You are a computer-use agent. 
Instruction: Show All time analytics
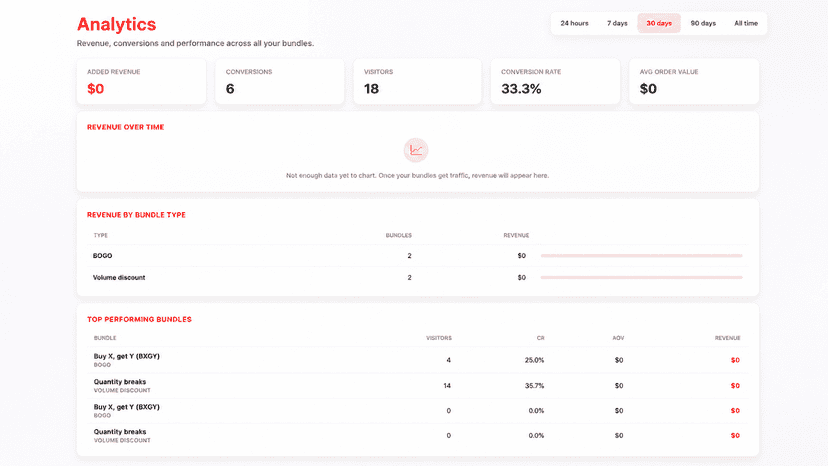(x=746, y=23)
